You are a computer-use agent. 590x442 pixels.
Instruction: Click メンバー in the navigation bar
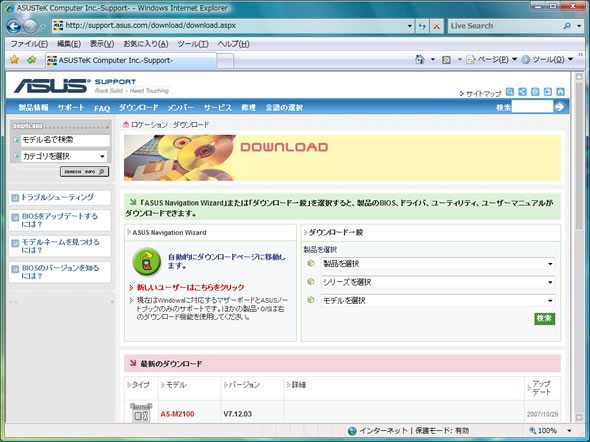[181, 108]
